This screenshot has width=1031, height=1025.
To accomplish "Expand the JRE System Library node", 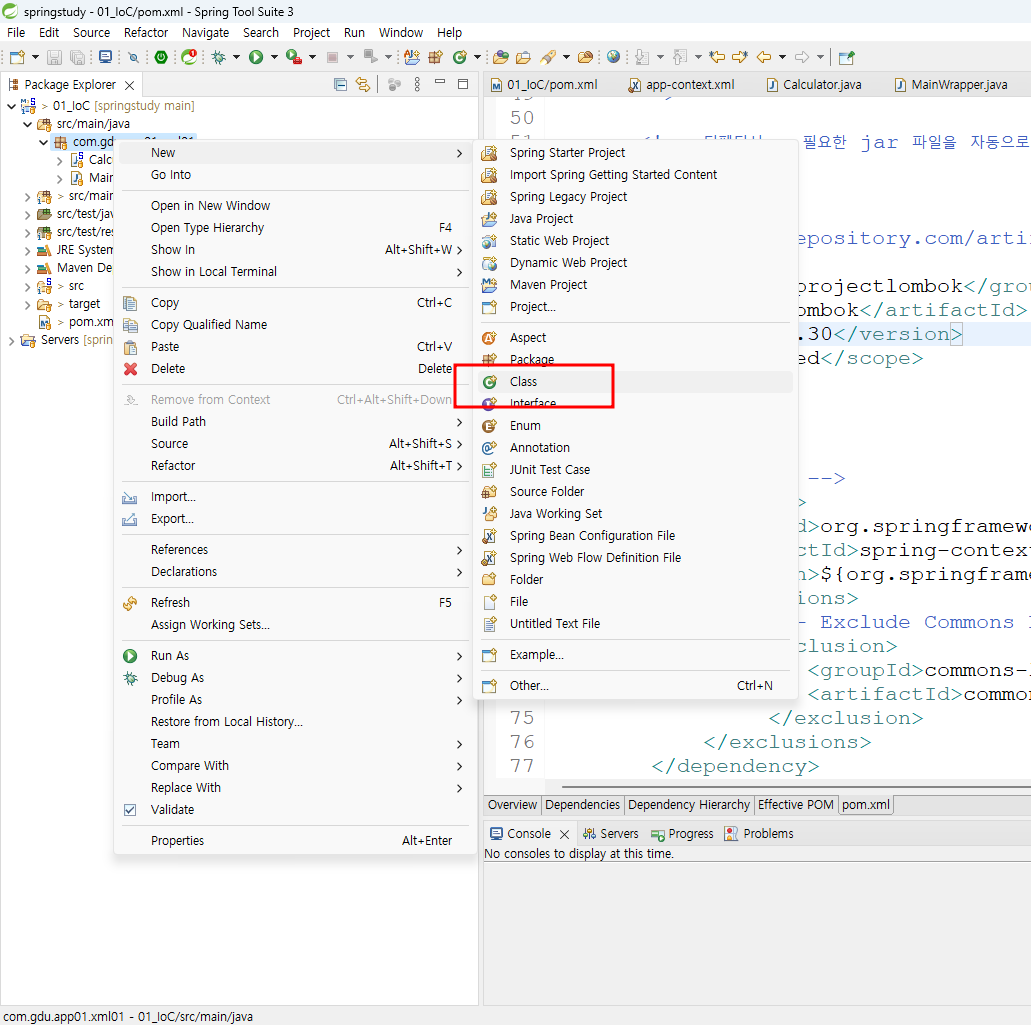I will tap(28, 250).
